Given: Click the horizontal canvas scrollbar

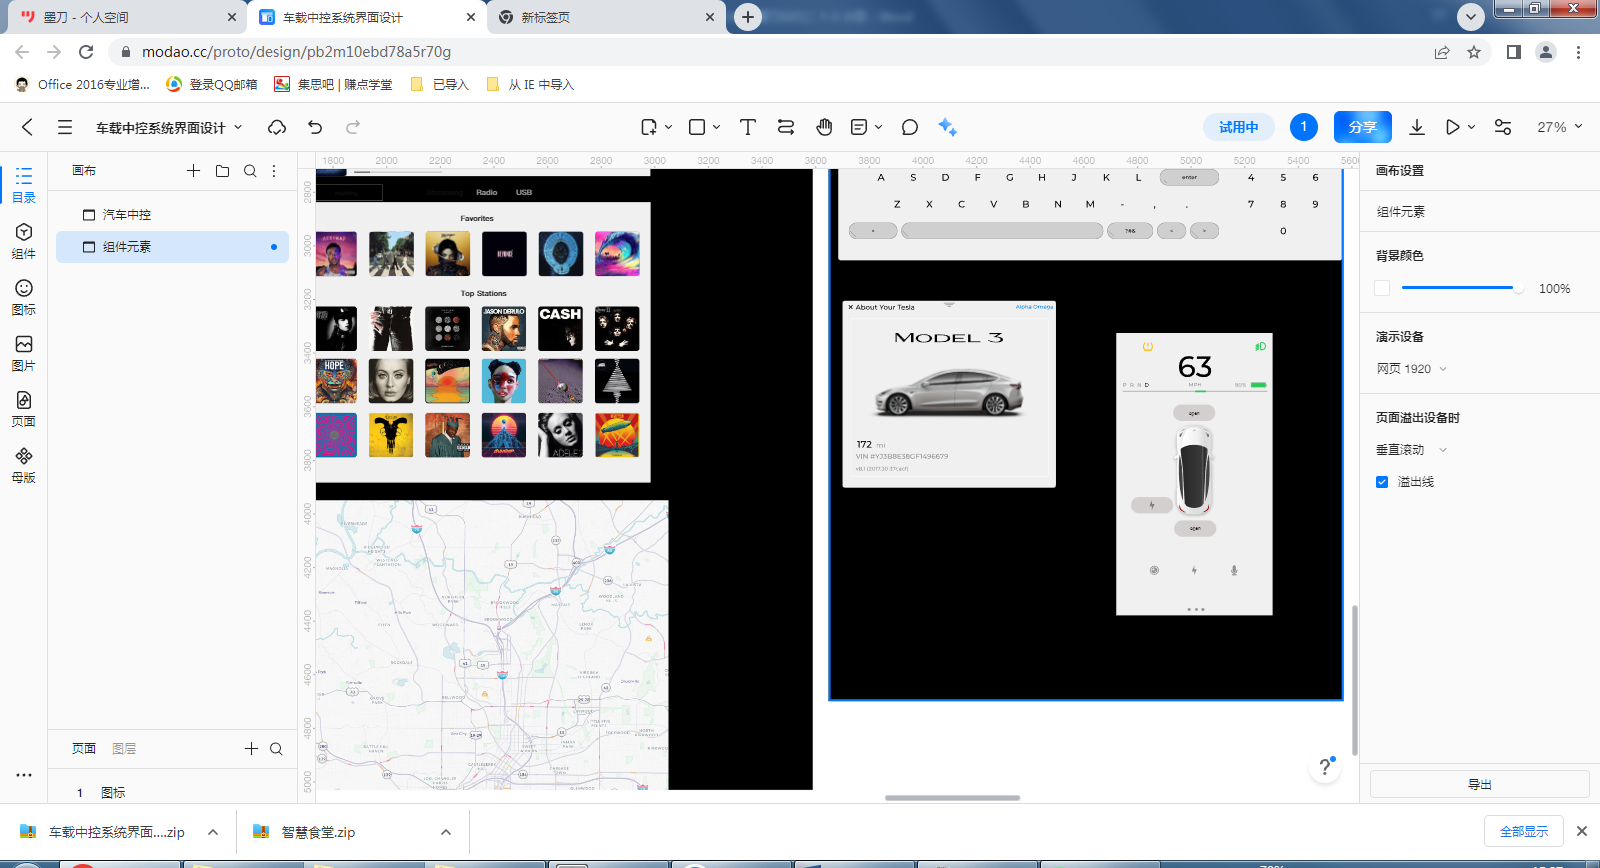Looking at the screenshot, I should (x=952, y=798).
